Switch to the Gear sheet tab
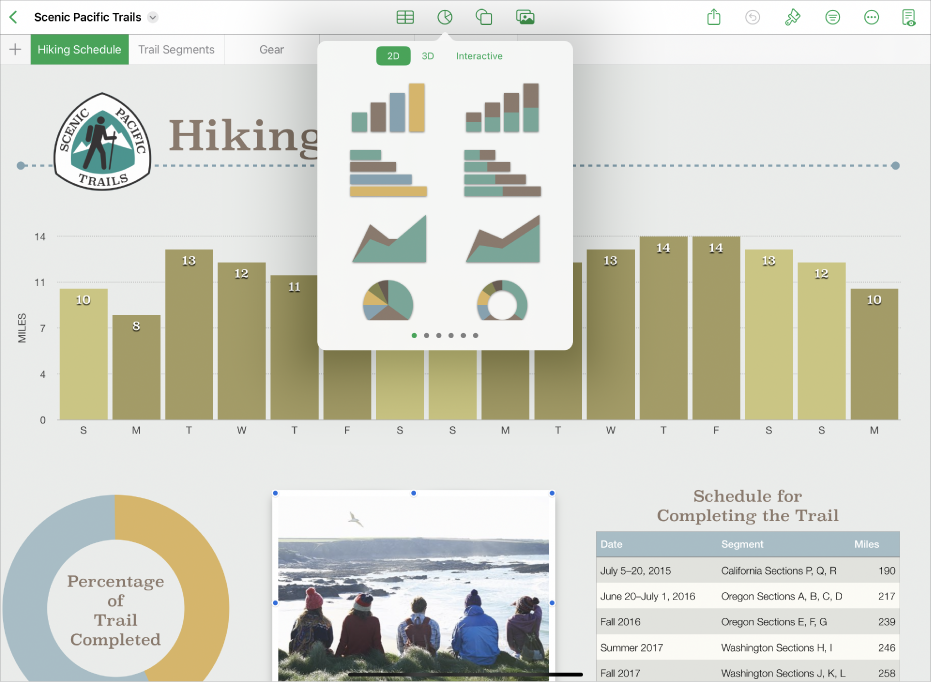This screenshot has height=684, width=934. 272,49
